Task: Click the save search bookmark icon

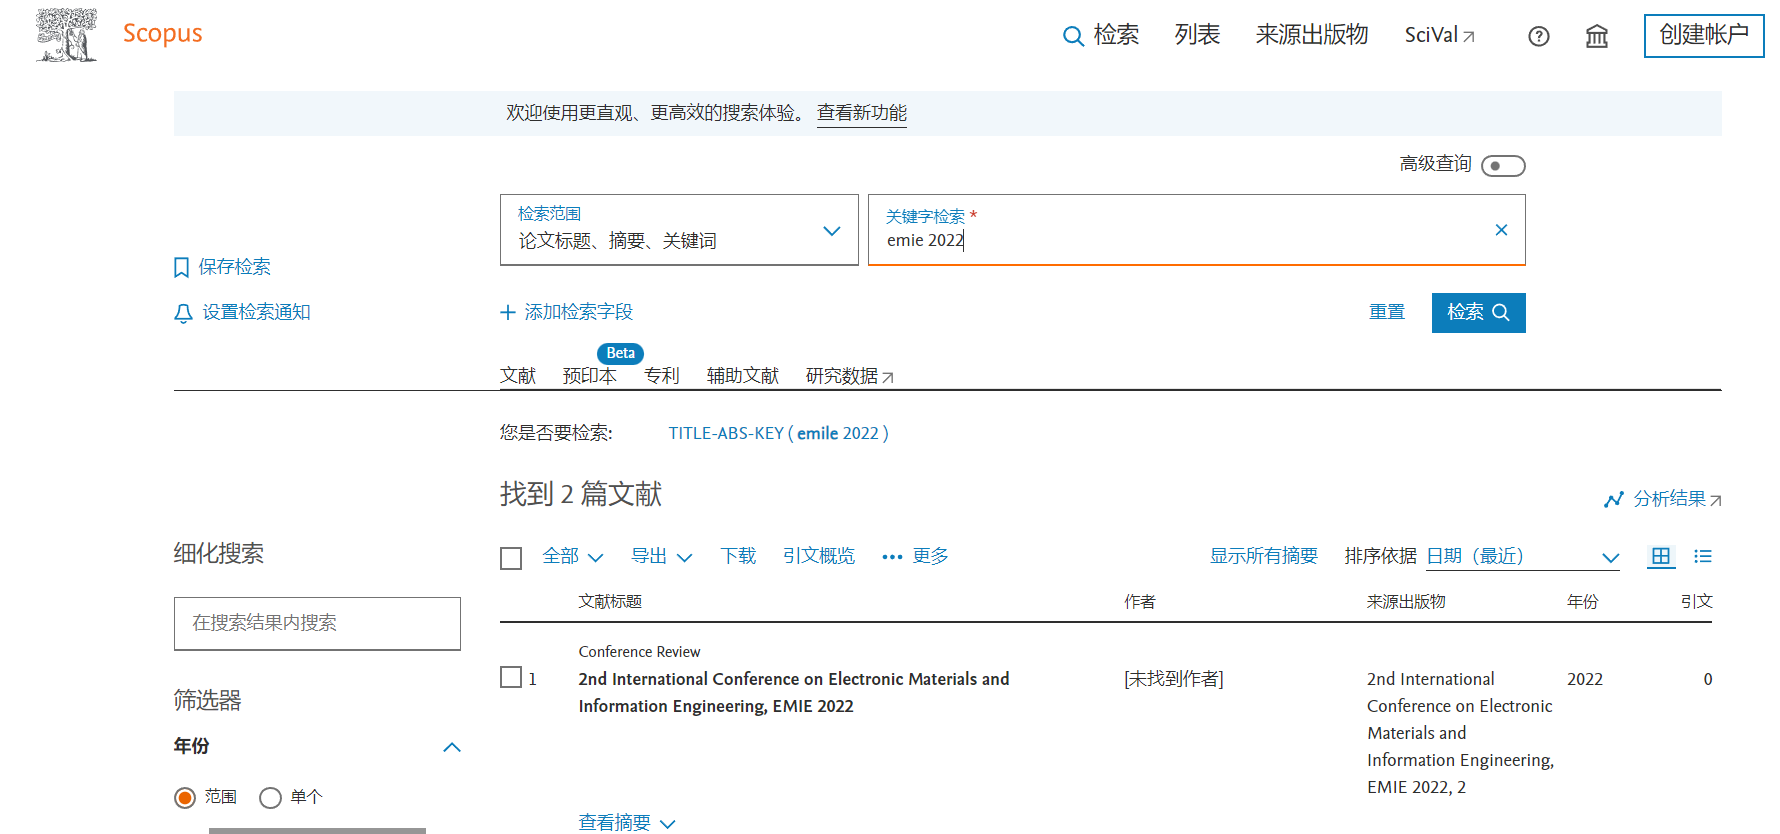Action: click(182, 267)
